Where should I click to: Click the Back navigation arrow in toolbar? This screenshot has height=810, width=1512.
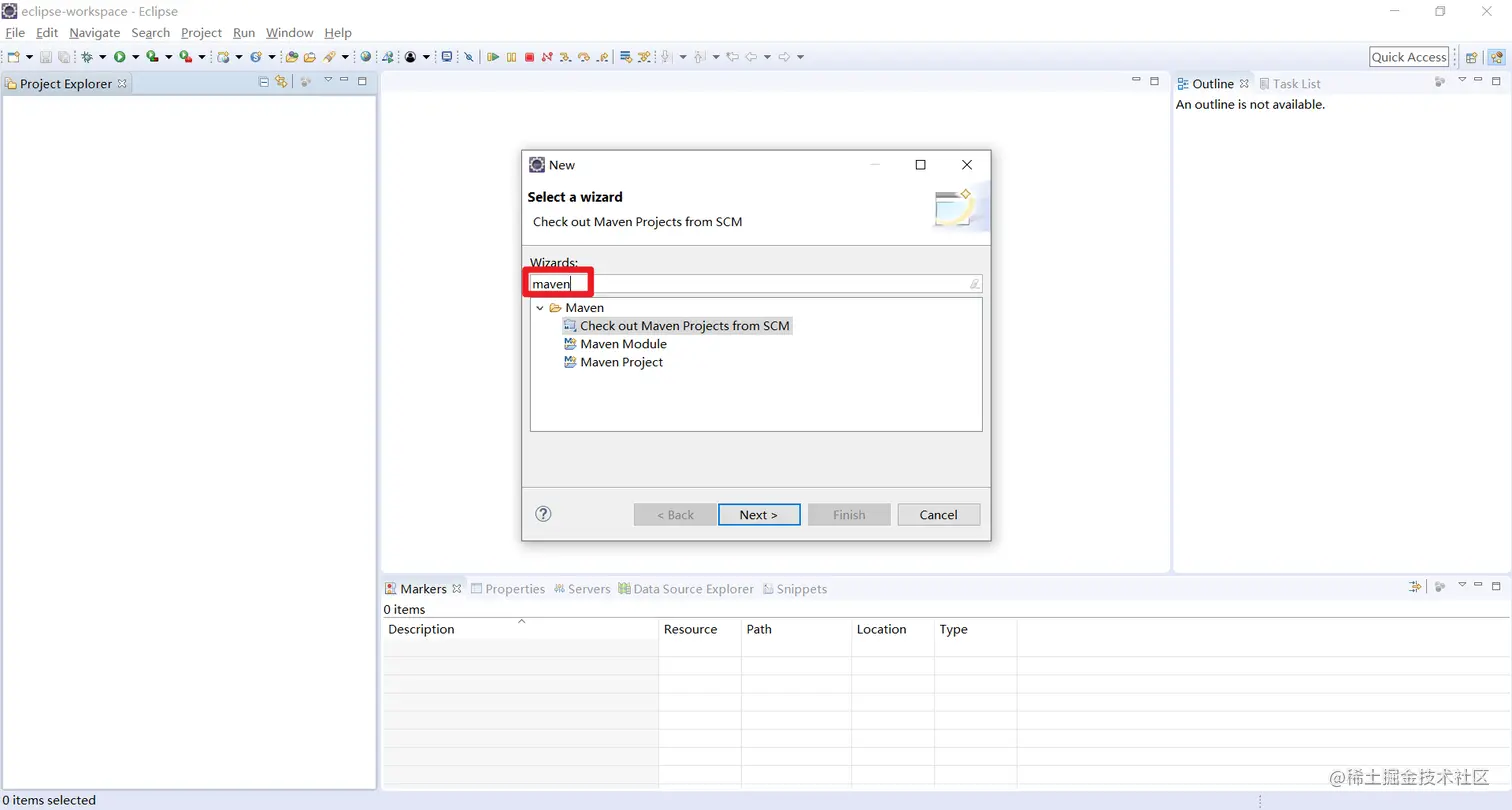coord(750,57)
